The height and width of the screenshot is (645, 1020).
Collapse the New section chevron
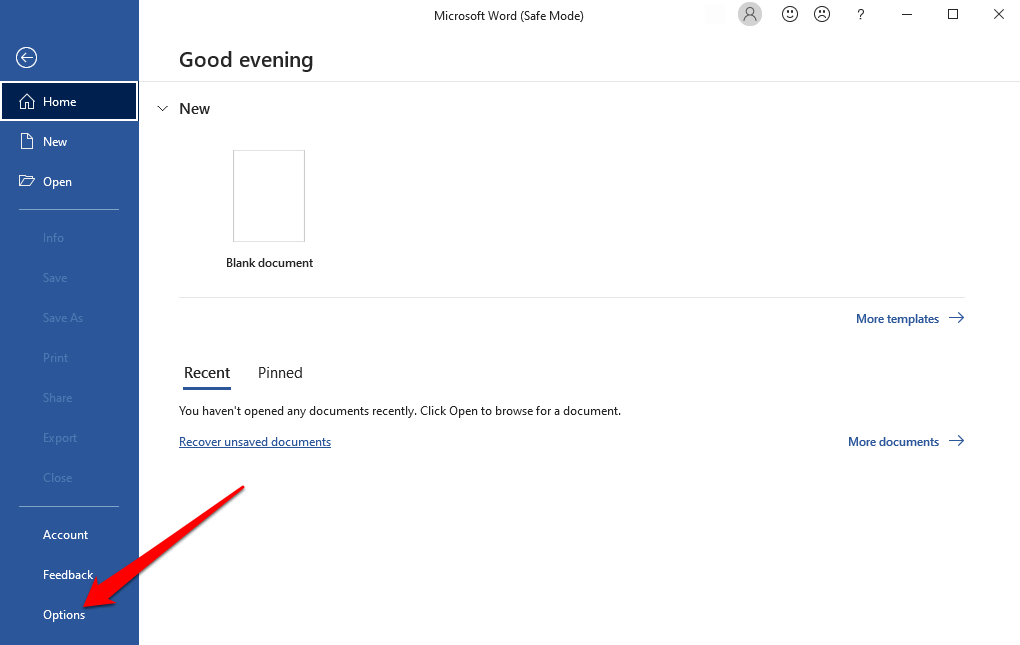pyautogui.click(x=163, y=109)
